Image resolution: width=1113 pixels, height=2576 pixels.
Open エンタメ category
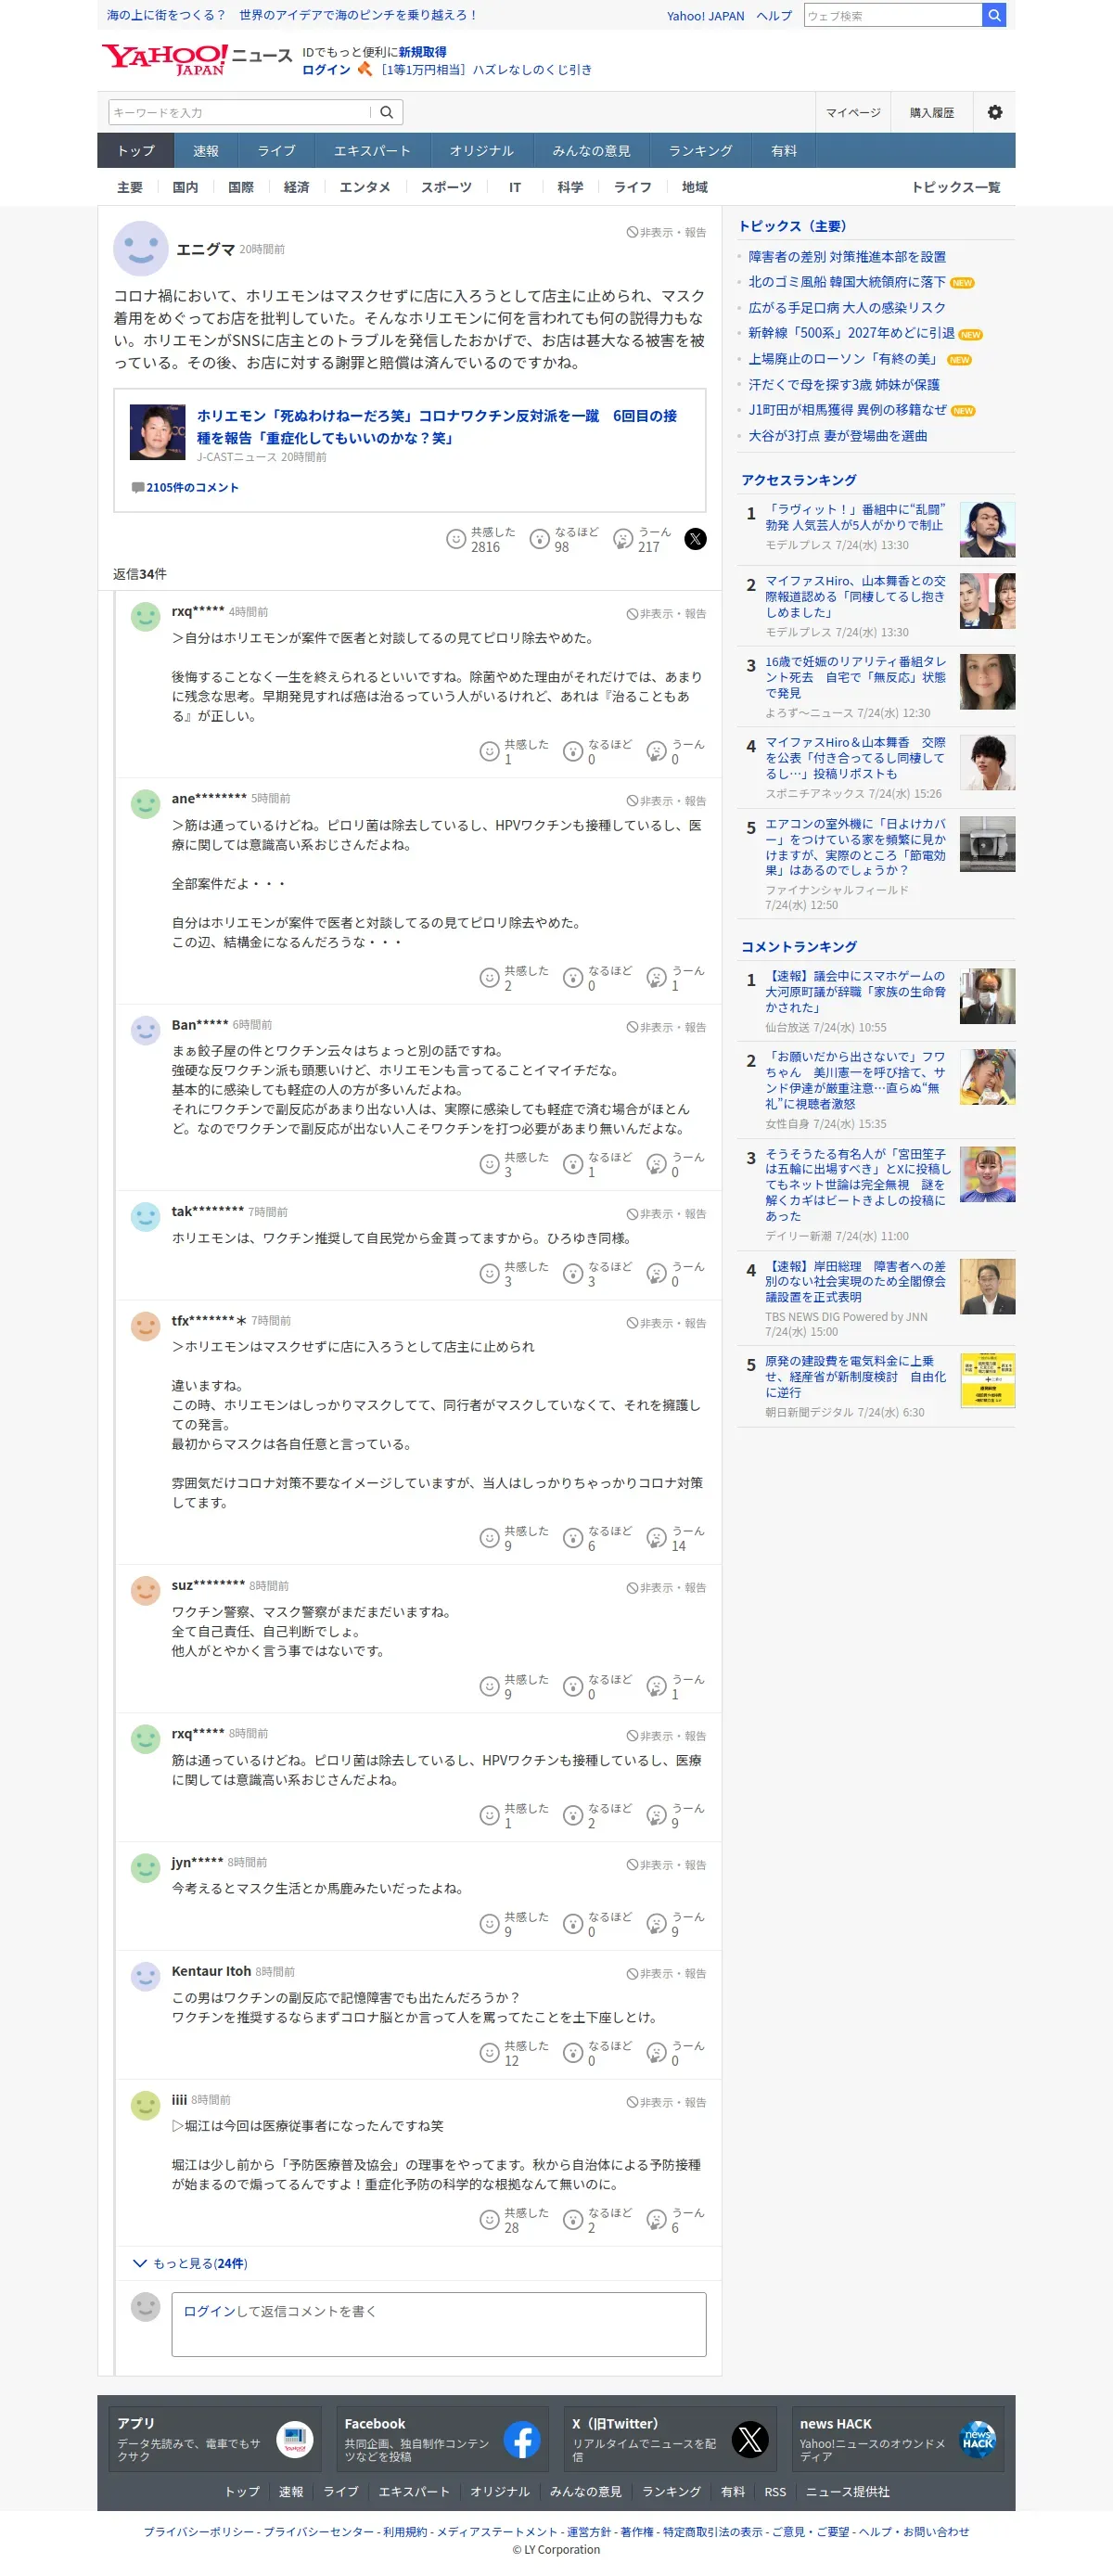coord(365,187)
